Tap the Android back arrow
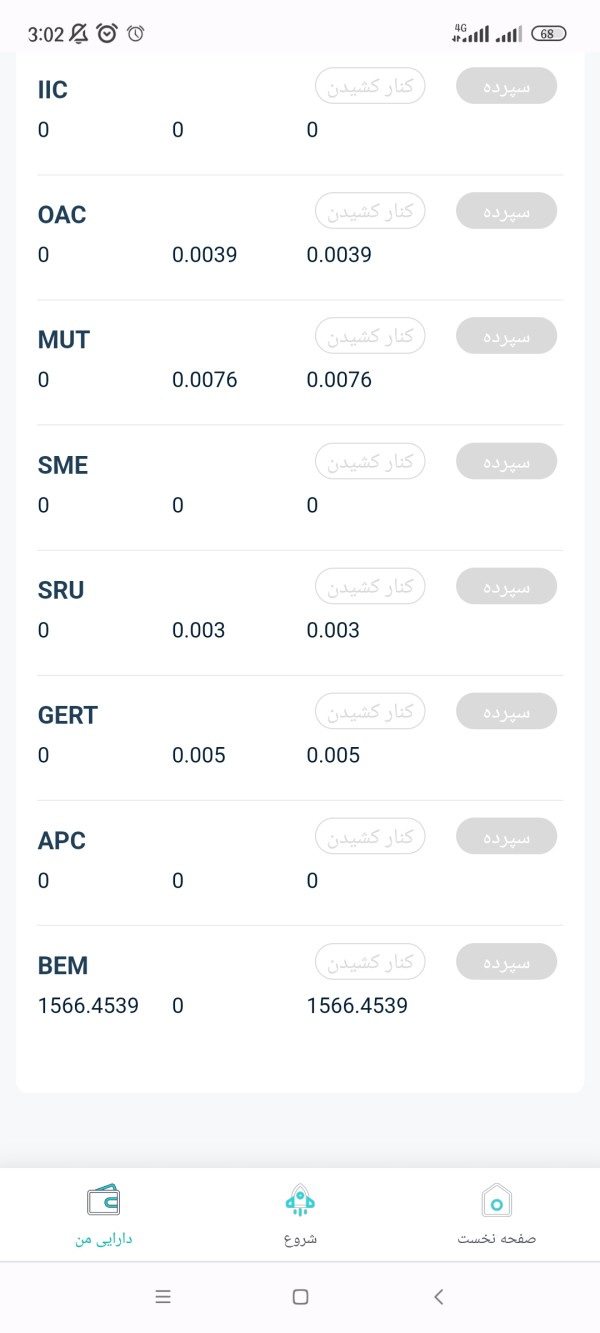 tap(438, 1297)
